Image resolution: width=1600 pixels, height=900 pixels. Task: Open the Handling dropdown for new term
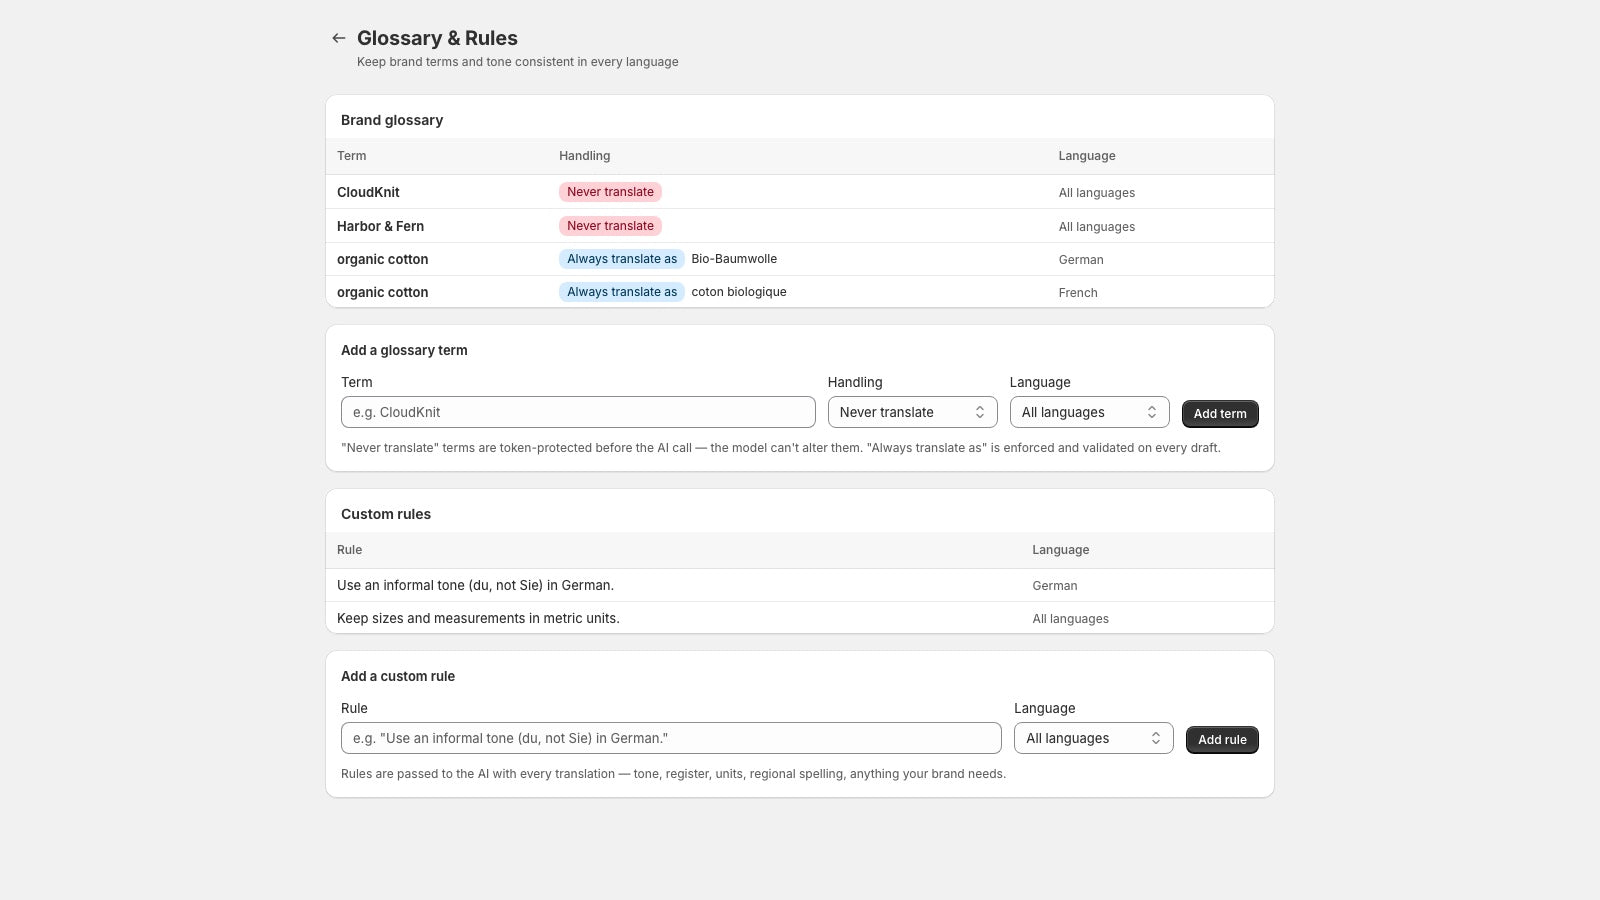coord(912,412)
